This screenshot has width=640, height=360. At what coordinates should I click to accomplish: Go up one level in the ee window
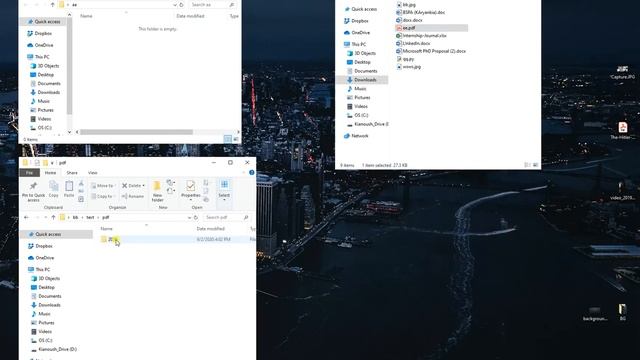(52, 5)
